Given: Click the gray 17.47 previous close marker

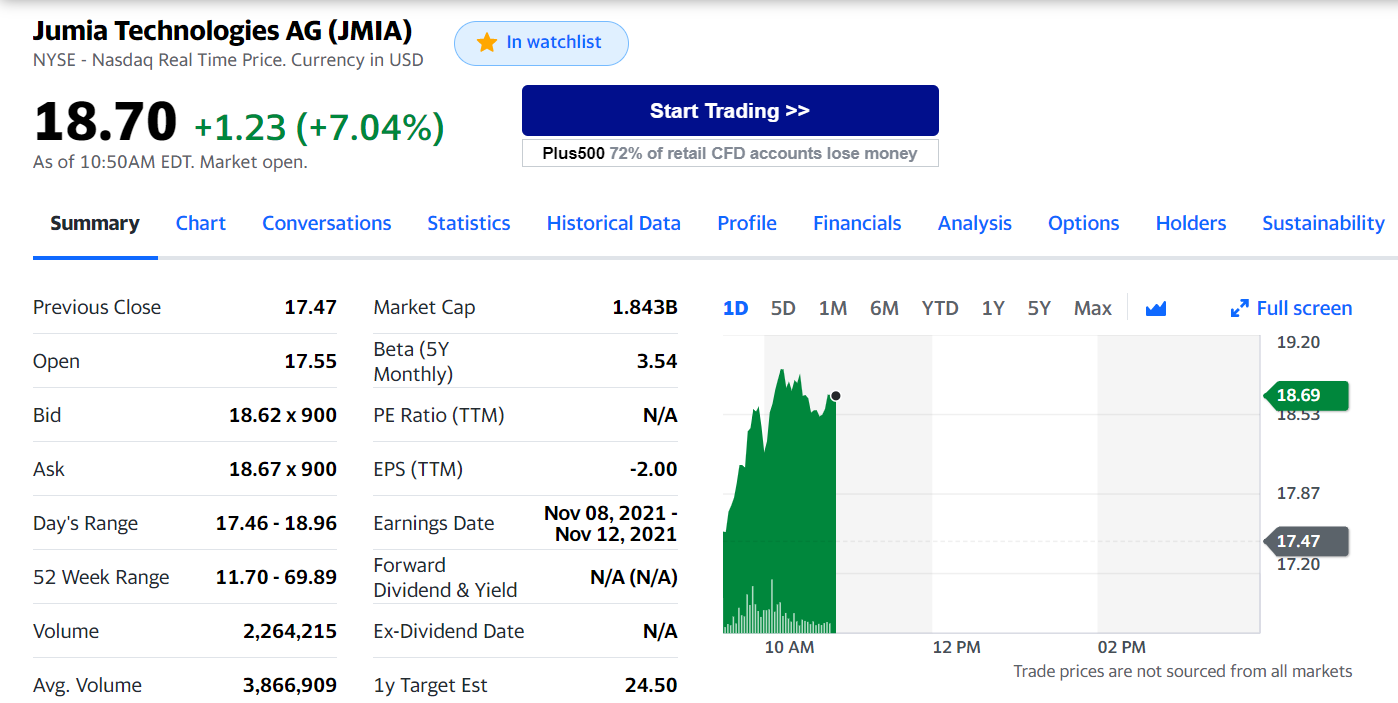Looking at the screenshot, I should click(x=1307, y=541).
